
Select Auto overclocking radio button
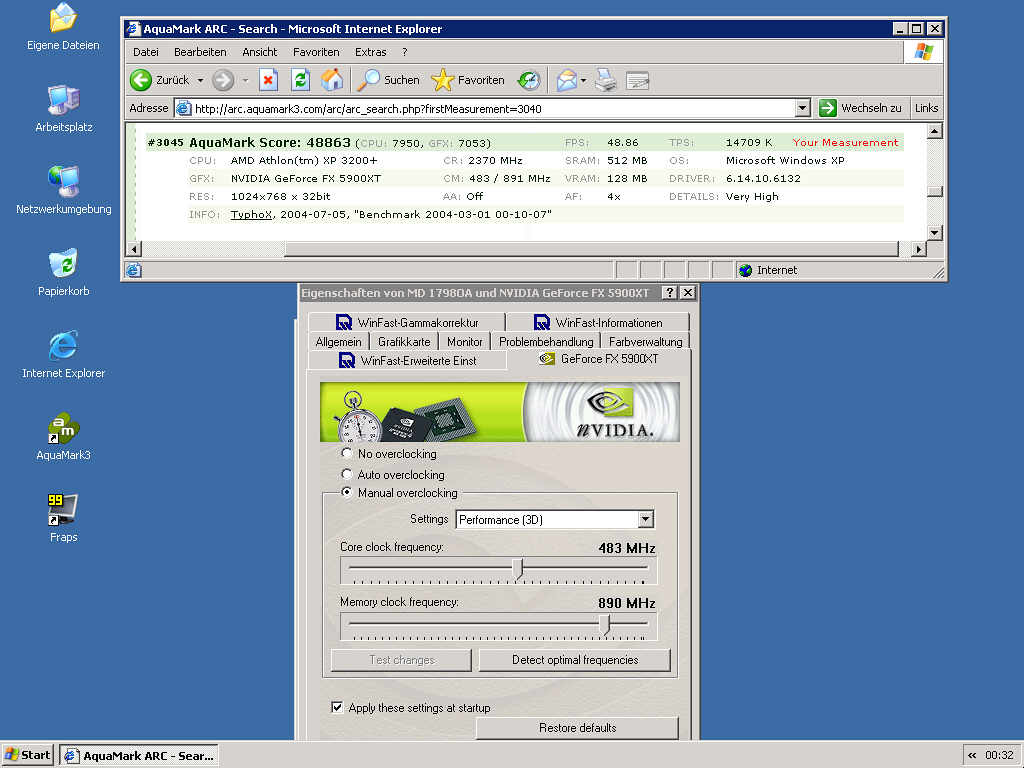pos(347,474)
